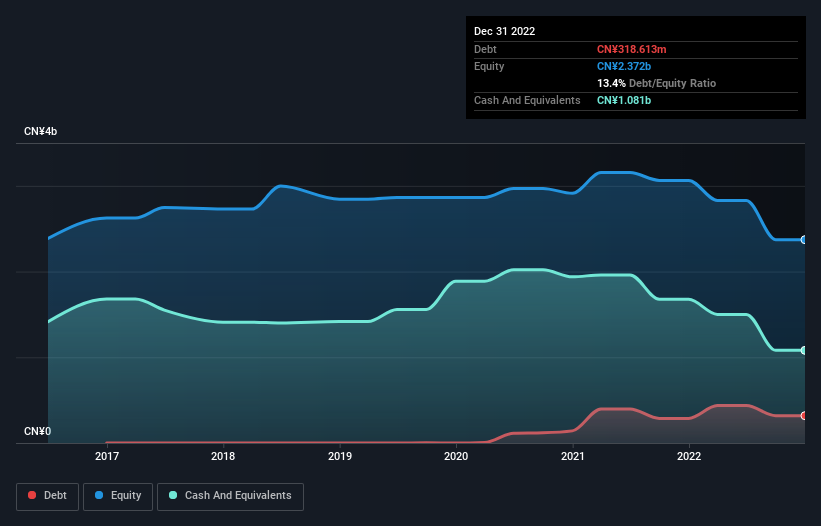Screen dimensions: 821x526
Task: Click the teal Cash endpoint marker
Action: click(x=804, y=350)
